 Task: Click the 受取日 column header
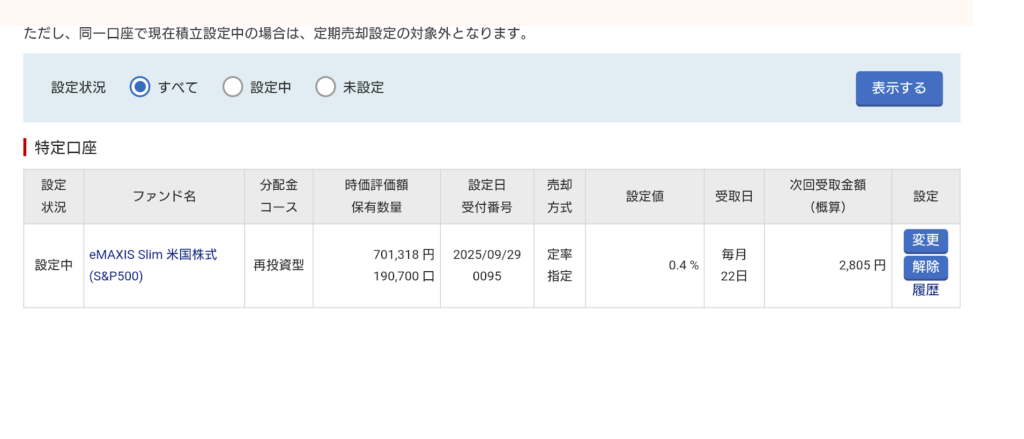[x=734, y=196]
